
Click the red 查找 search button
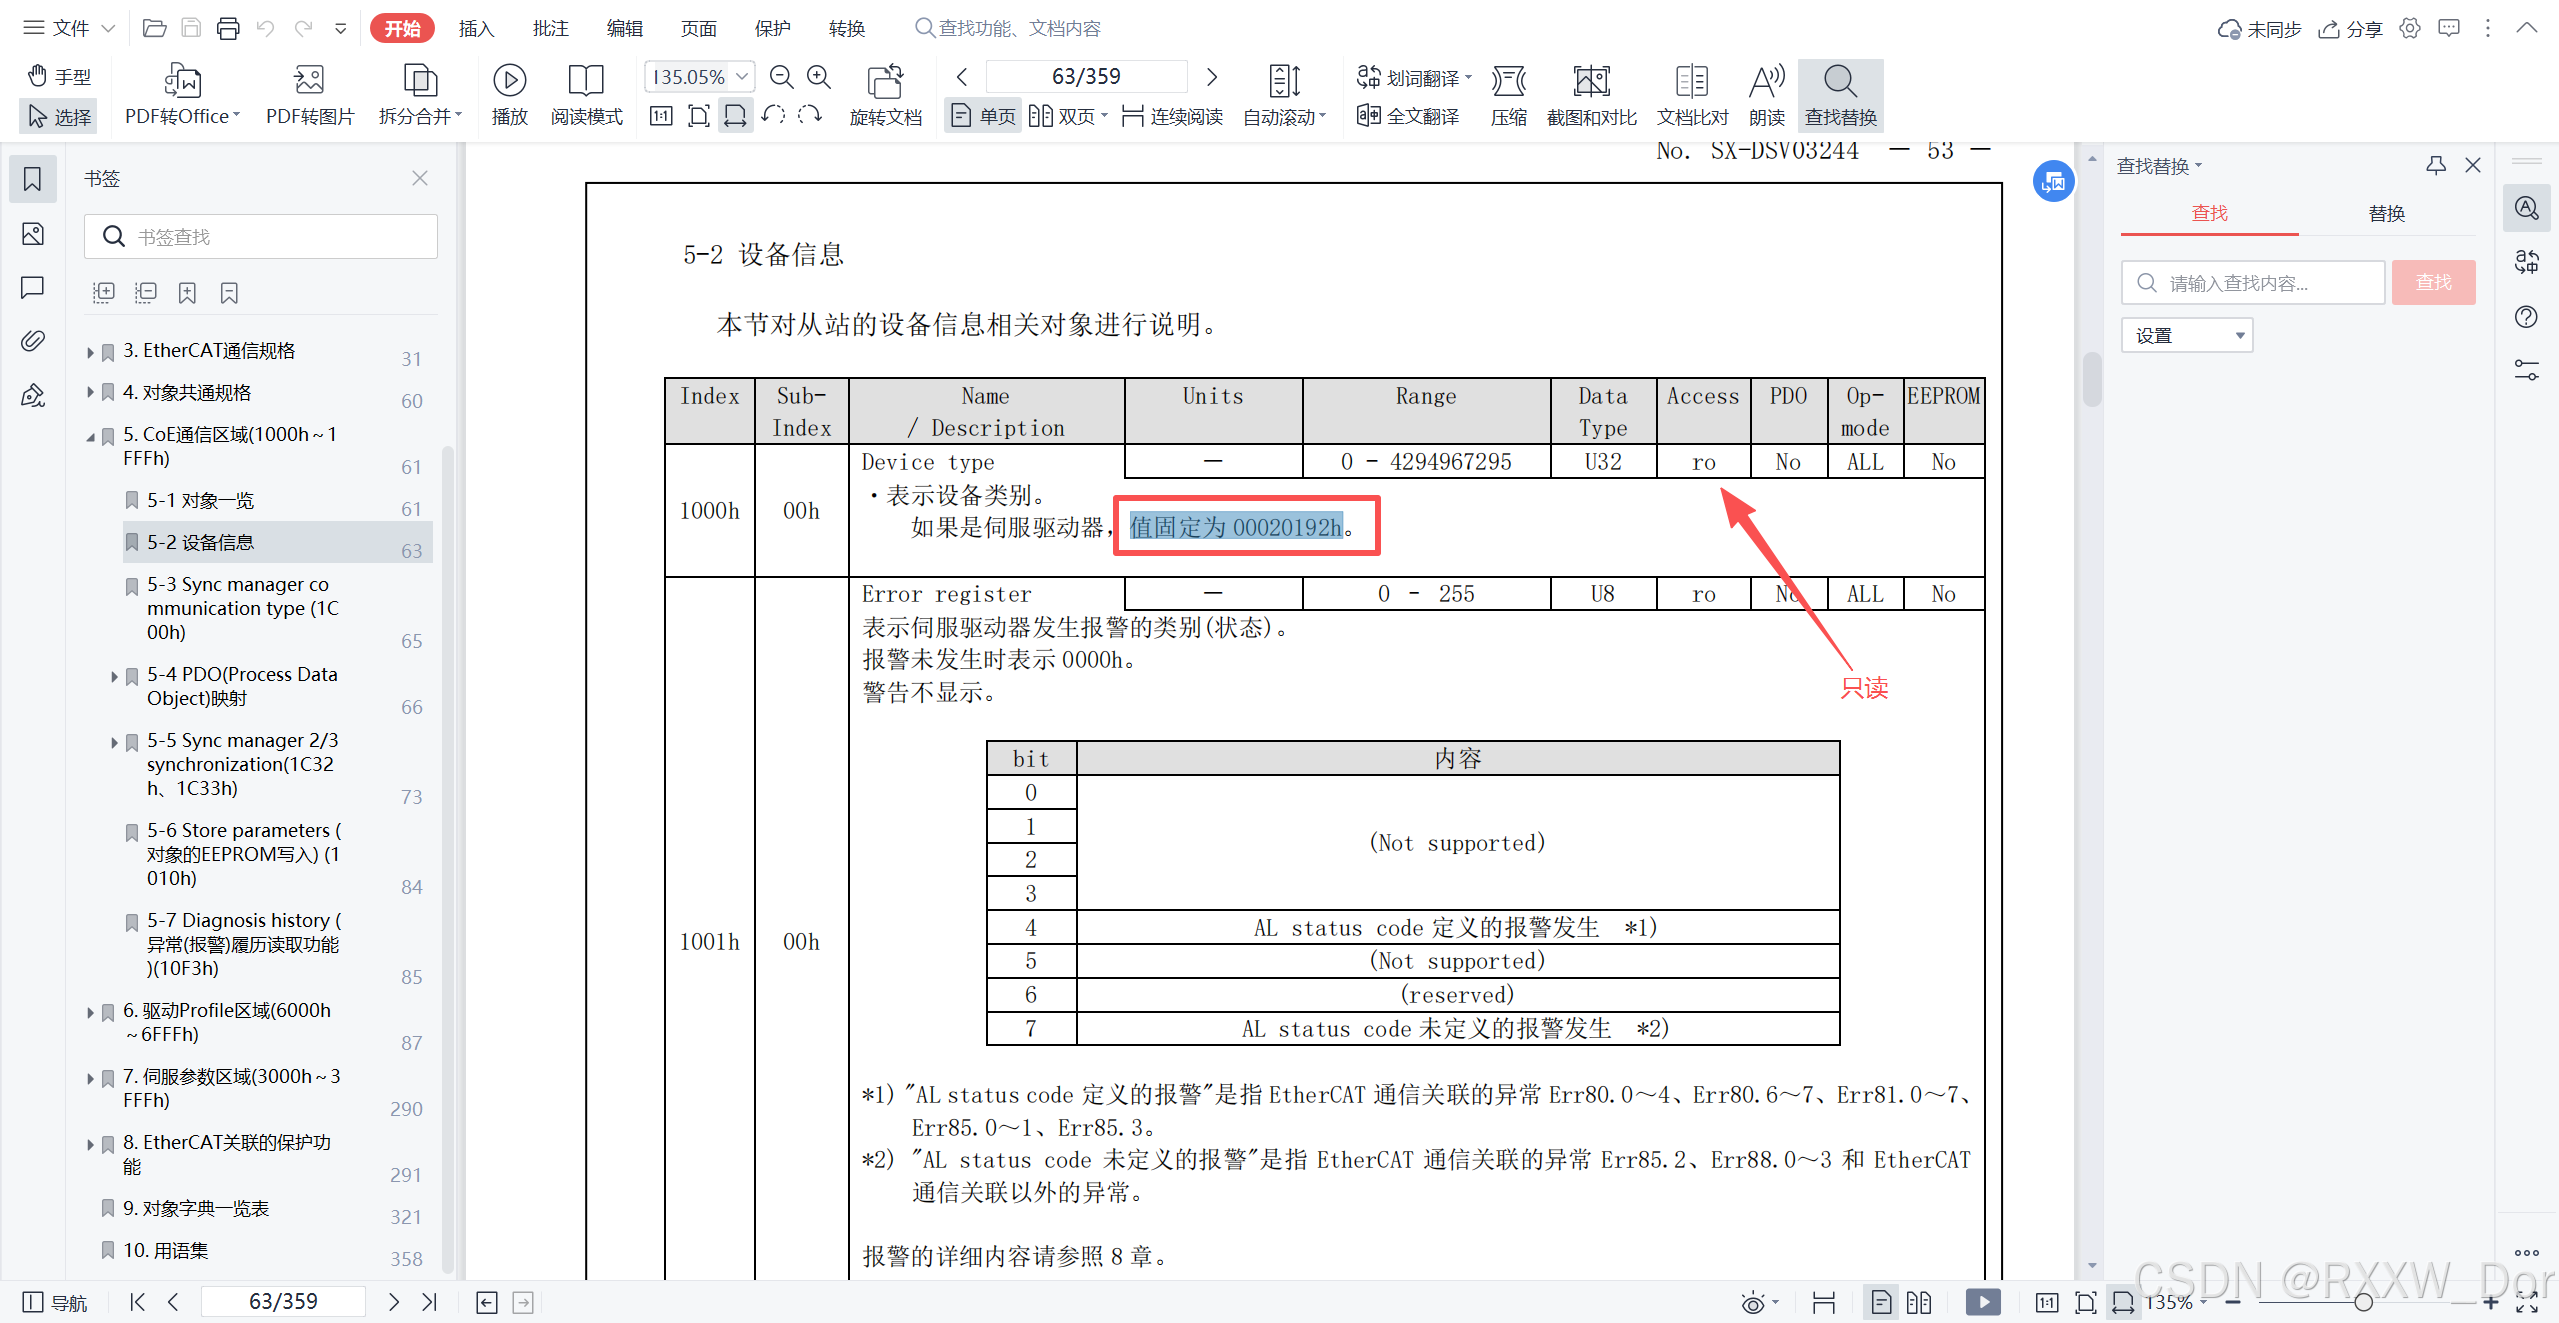coord(2433,283)
